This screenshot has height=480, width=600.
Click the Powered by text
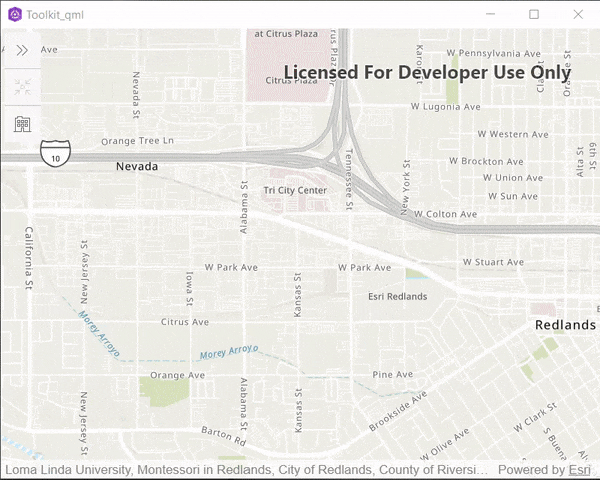click(531, 469)
